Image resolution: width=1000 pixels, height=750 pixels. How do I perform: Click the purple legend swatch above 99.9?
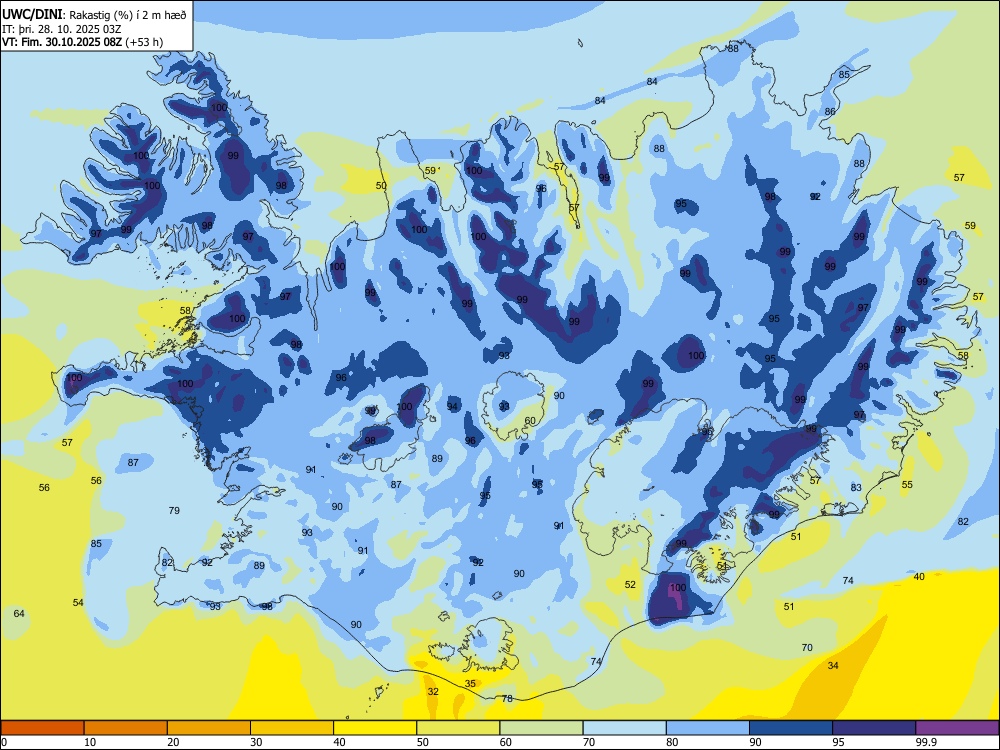coord(957,728)
